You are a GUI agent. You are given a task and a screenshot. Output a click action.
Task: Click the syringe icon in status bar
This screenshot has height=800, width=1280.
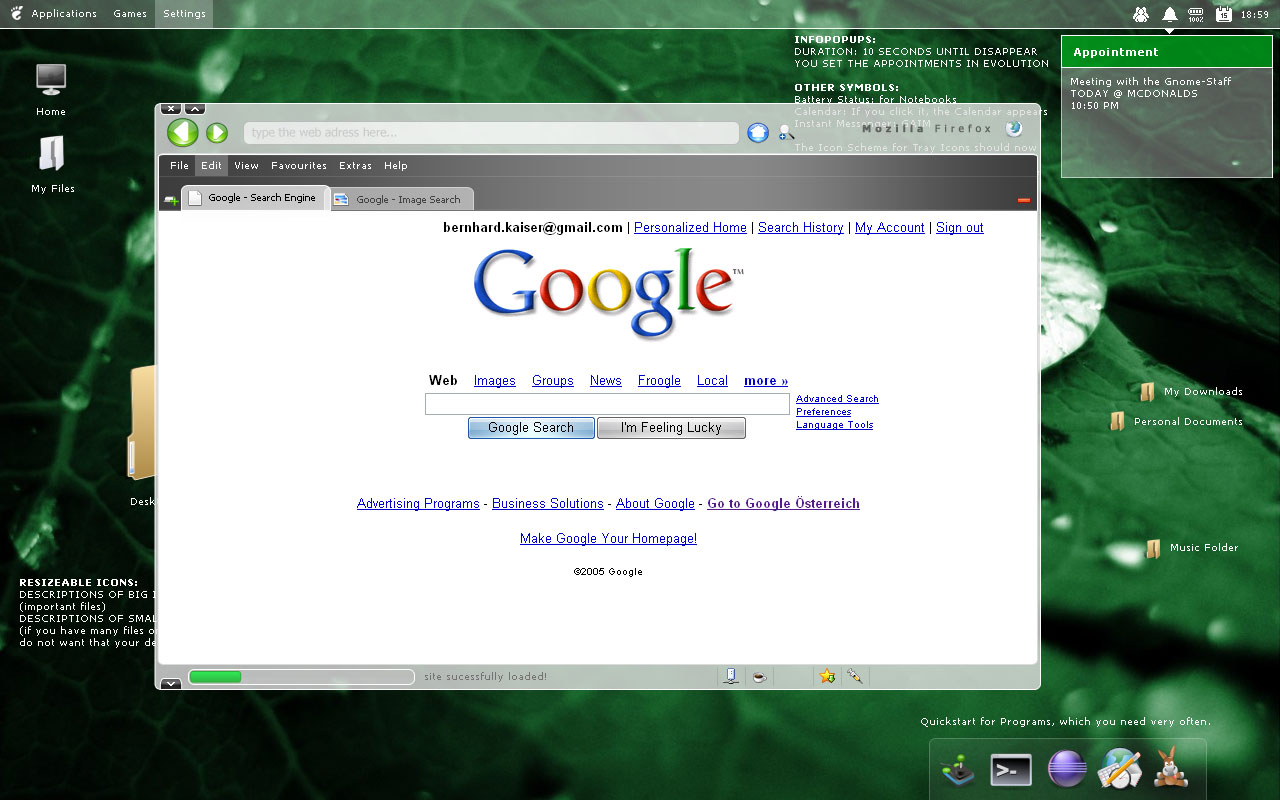pos(854,676)
